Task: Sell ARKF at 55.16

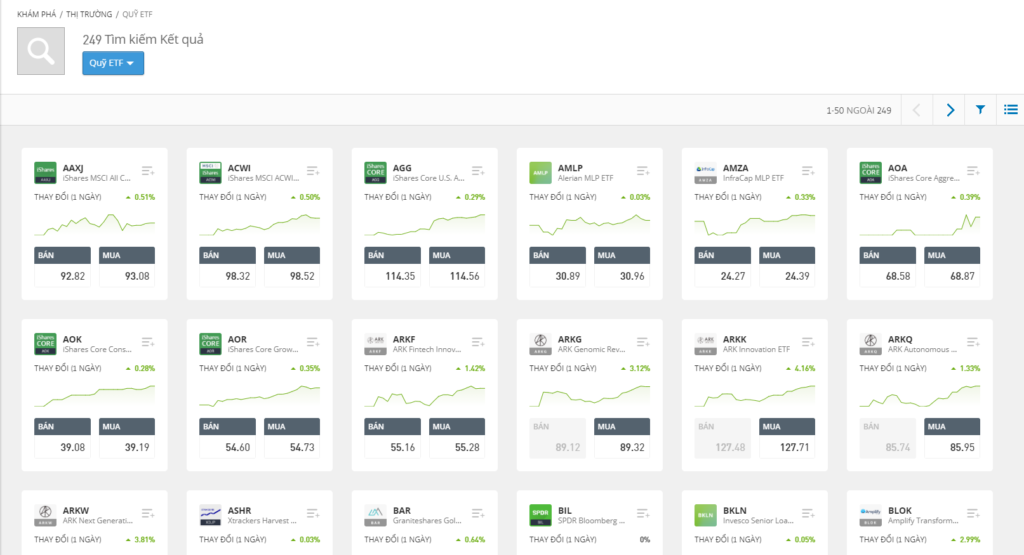Action: pos(392,438)
